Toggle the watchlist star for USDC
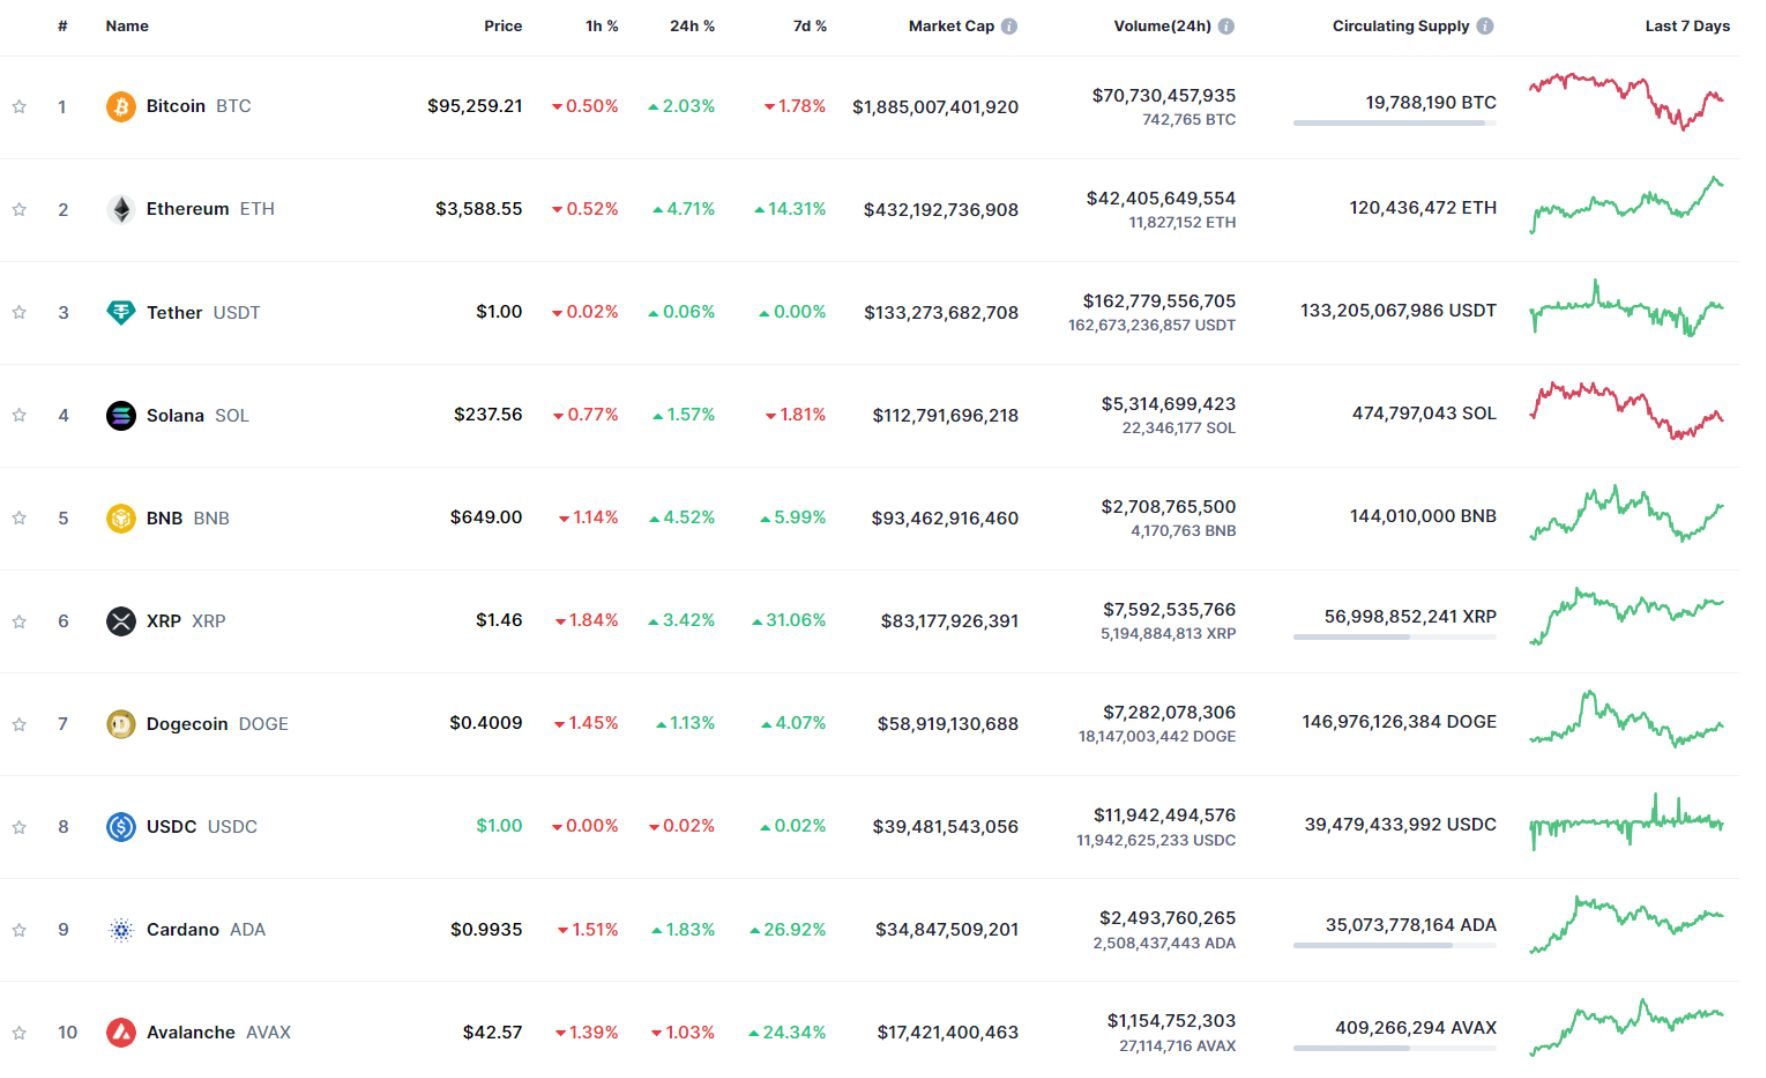 tap(18, 827)
